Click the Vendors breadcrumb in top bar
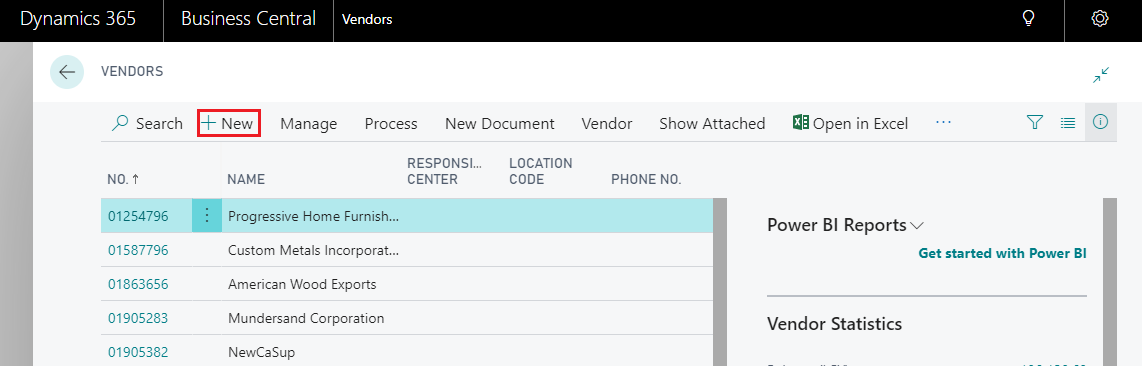 point(367,20)
